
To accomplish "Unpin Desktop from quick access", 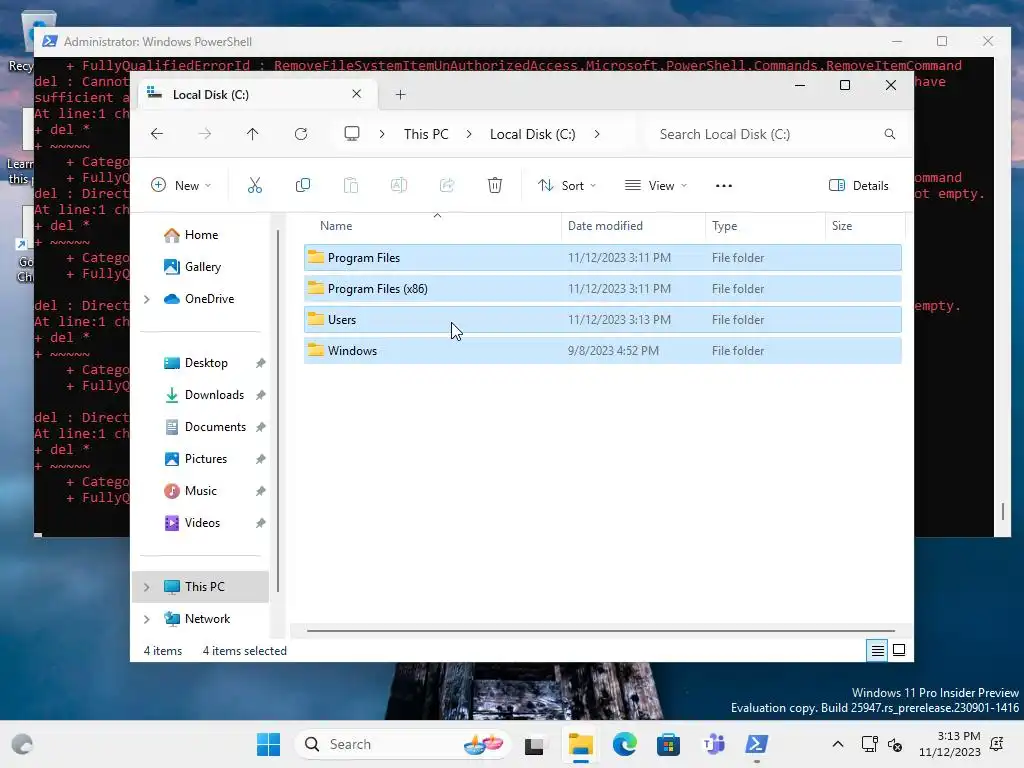I will (261, 363).
